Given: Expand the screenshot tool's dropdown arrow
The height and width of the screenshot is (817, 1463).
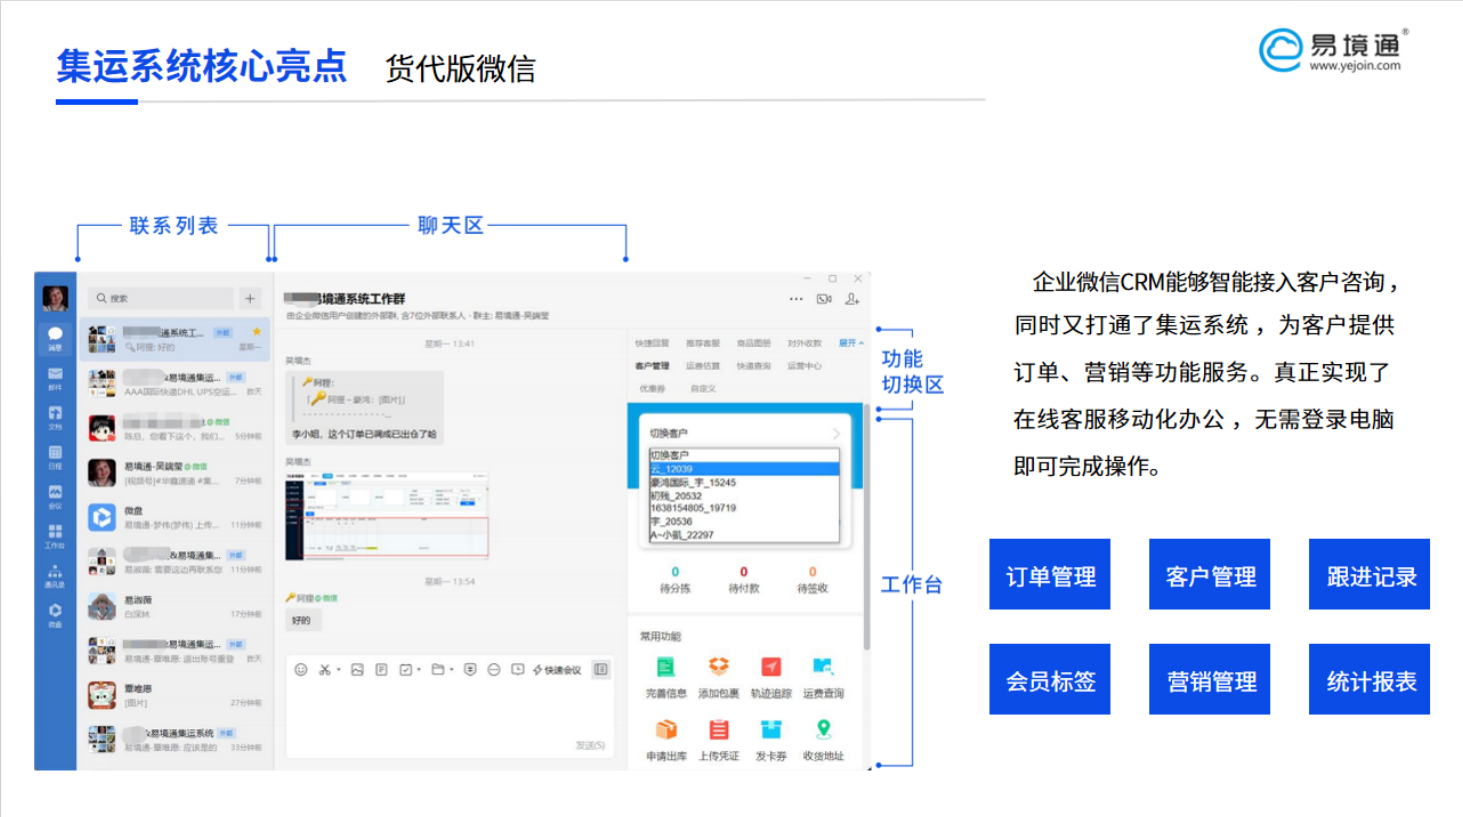Looking at the screenshot, I should (x=339, y=671).
